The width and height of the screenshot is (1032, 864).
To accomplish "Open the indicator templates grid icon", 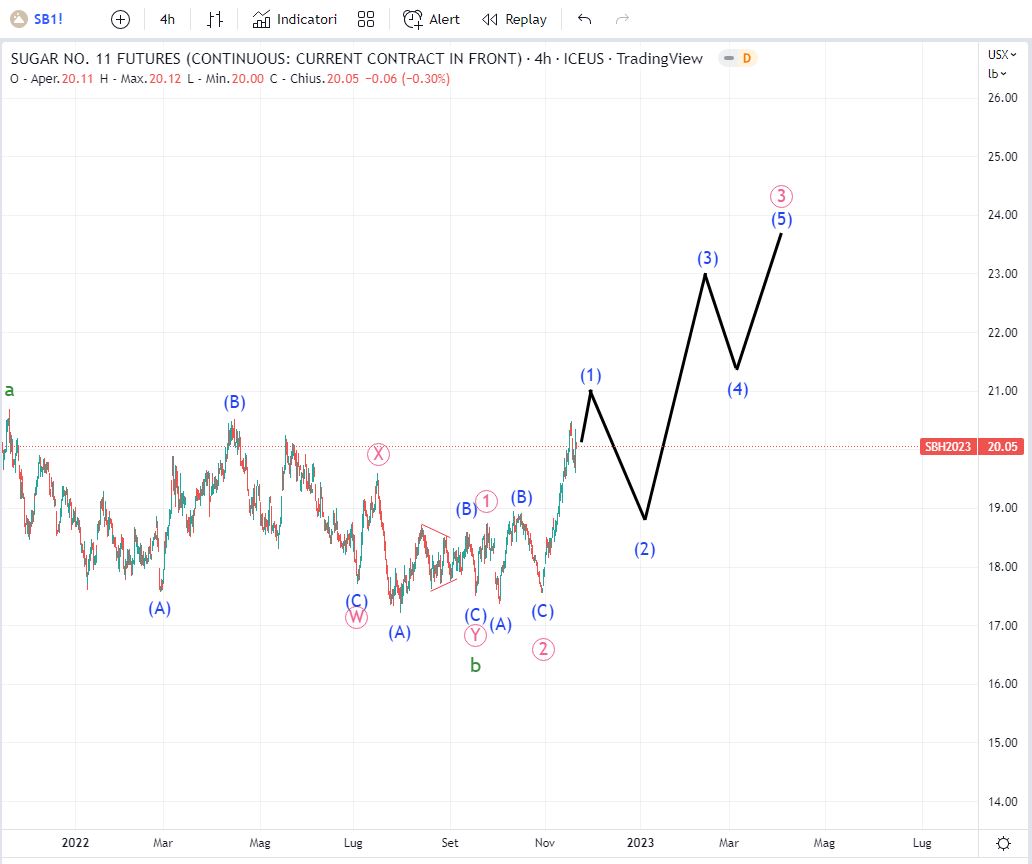I will 366,20.
